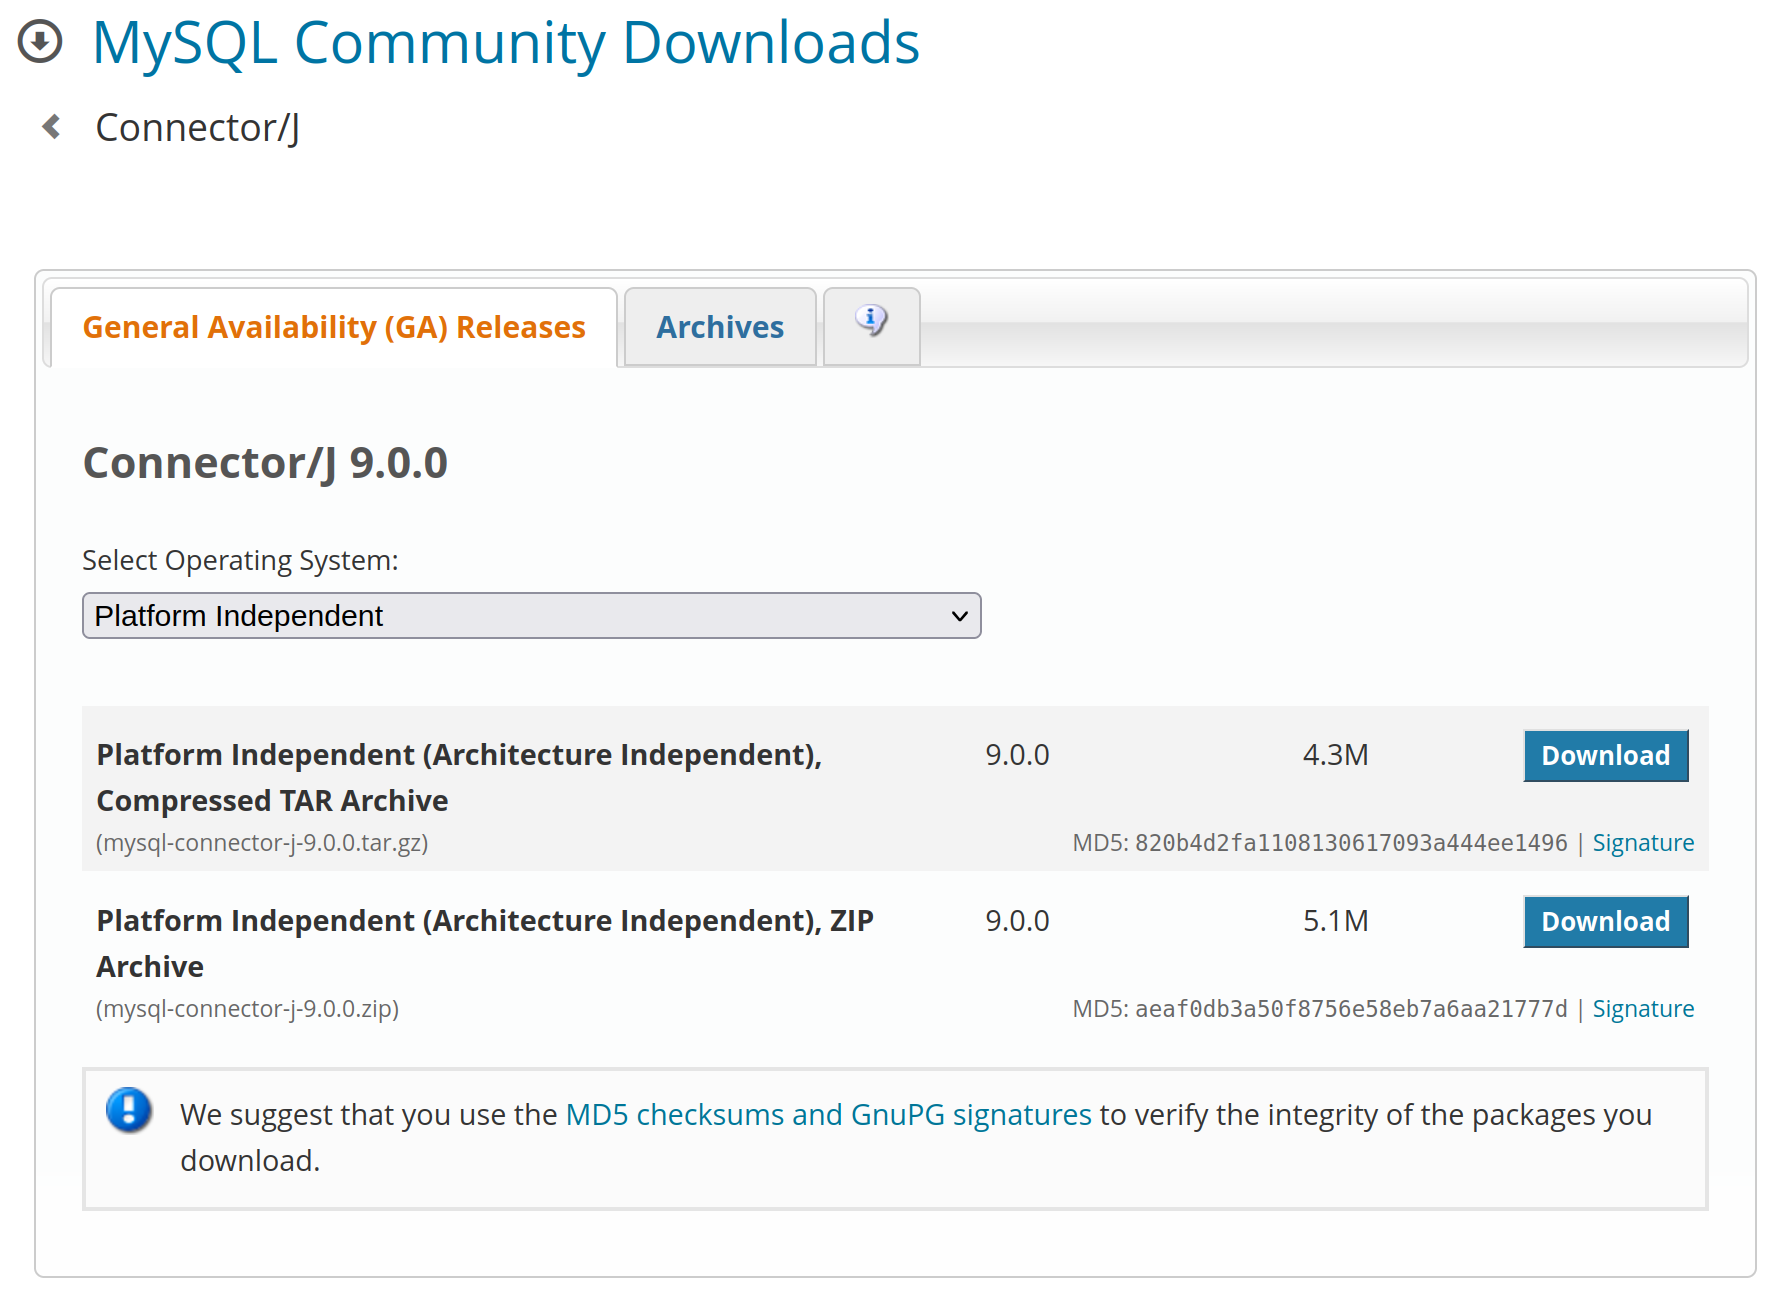
Task: Click the Connector/J 9.0.0 heading
Action: 265,463
